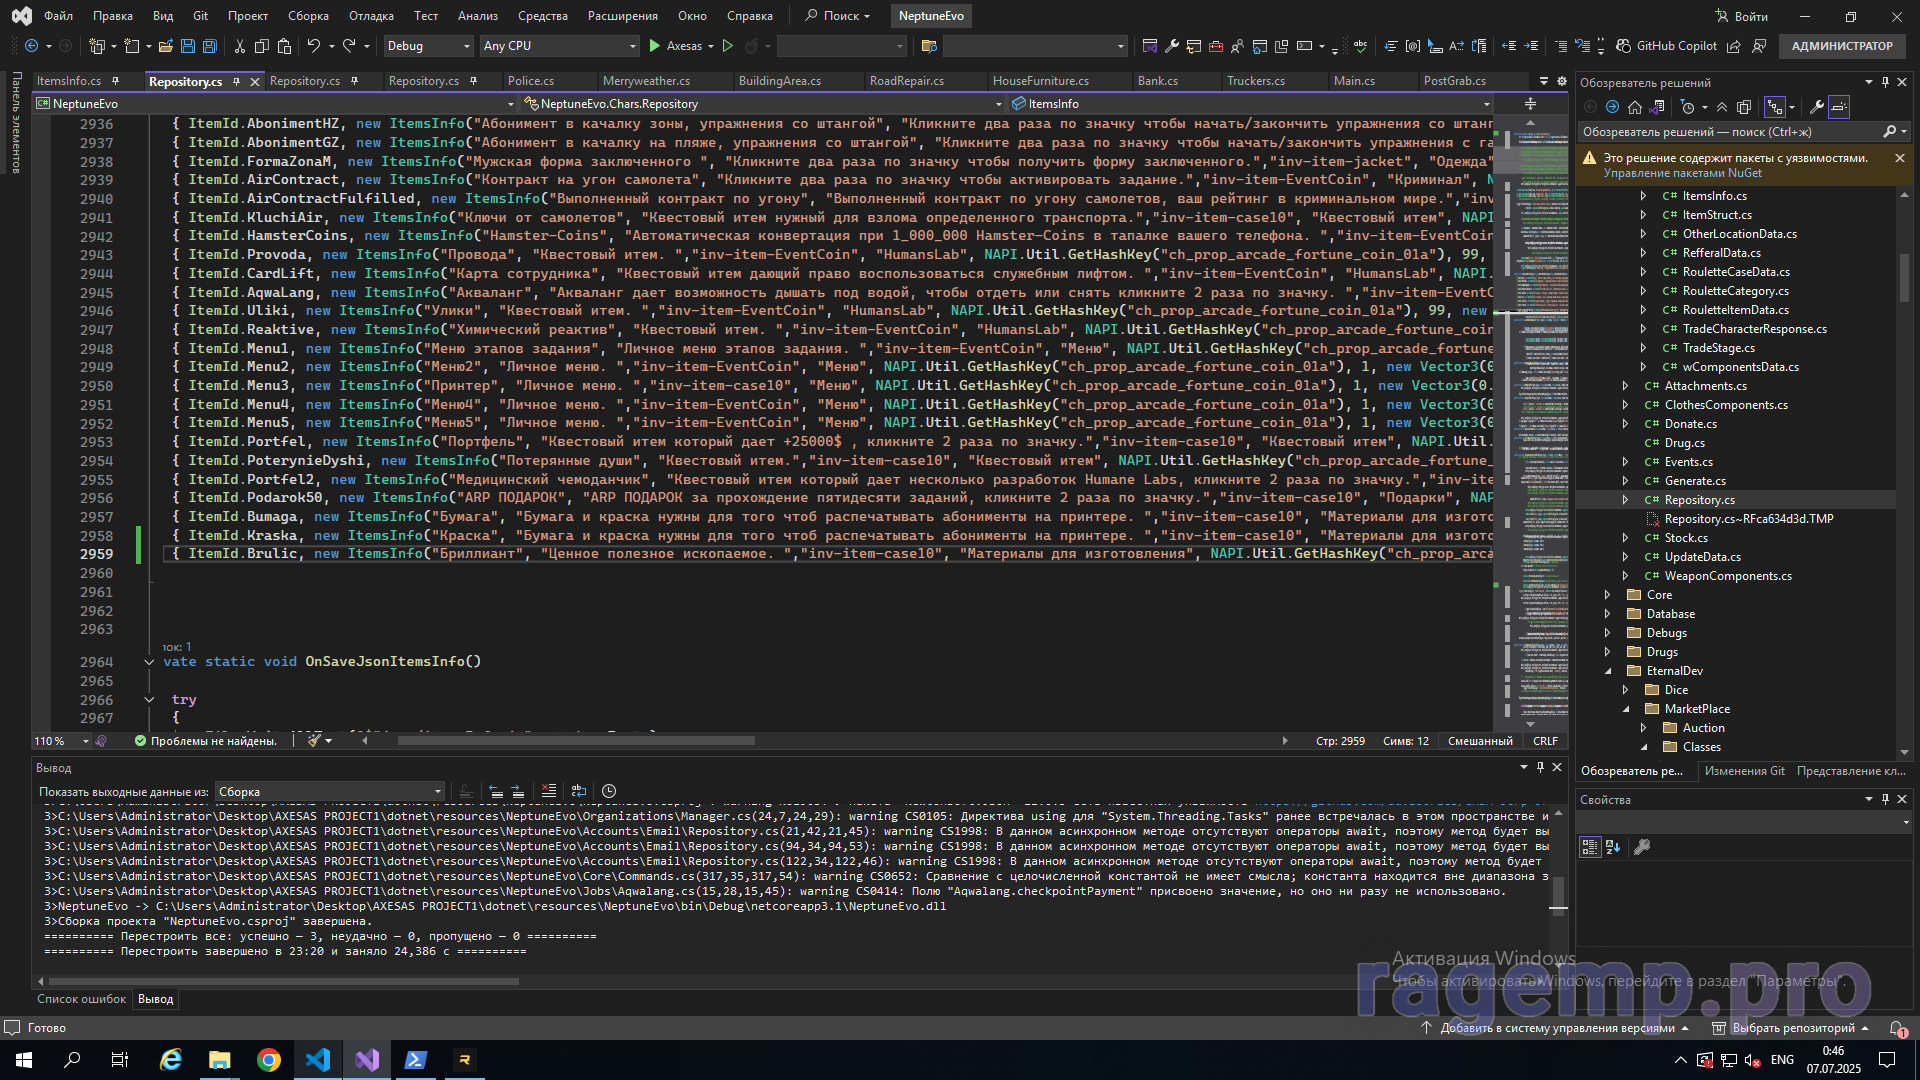The image size is (1920, 1080).
Task: Click the Find in Files folder icon
Action: click(x=929, y=46)
